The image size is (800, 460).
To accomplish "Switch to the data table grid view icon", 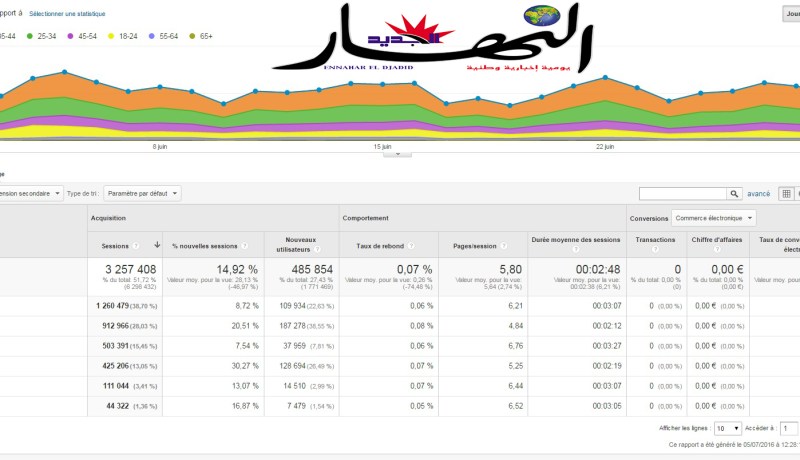I will click(x=786, y=194).
